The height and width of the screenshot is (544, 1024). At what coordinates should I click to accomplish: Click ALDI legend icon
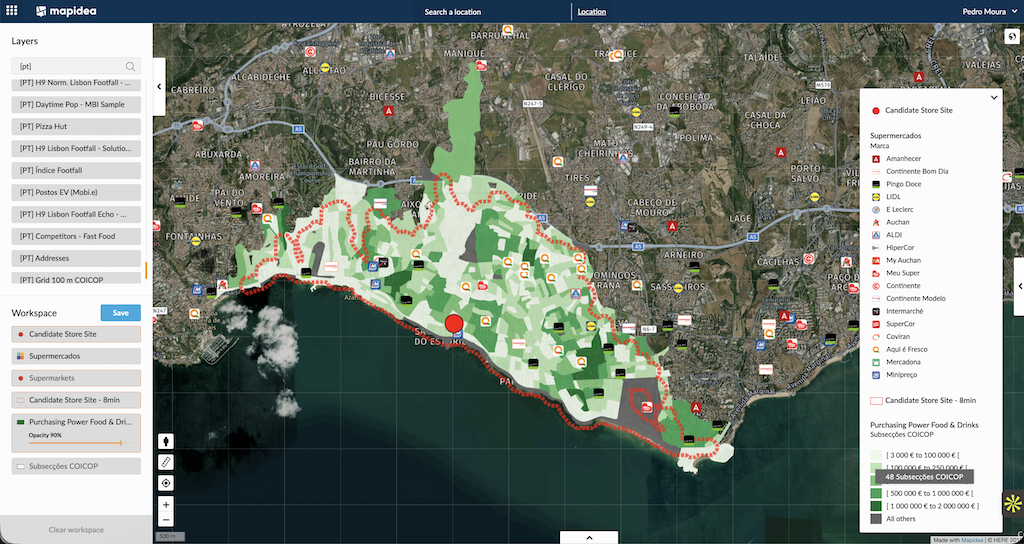(876, 235)
